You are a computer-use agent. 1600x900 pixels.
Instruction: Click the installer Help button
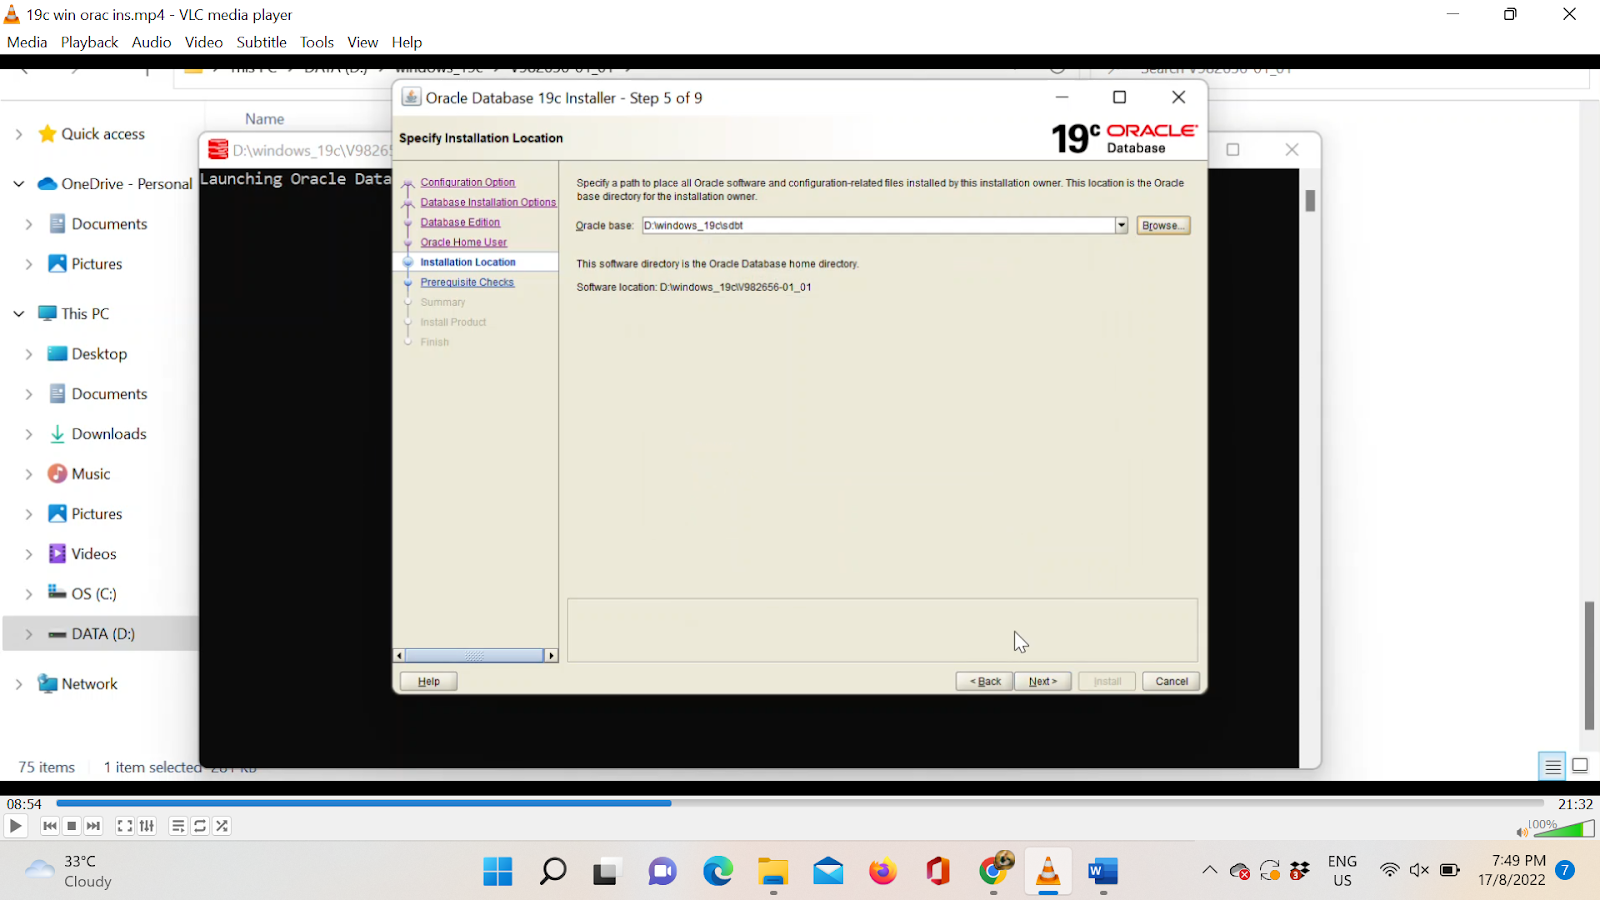click(429, 681)
